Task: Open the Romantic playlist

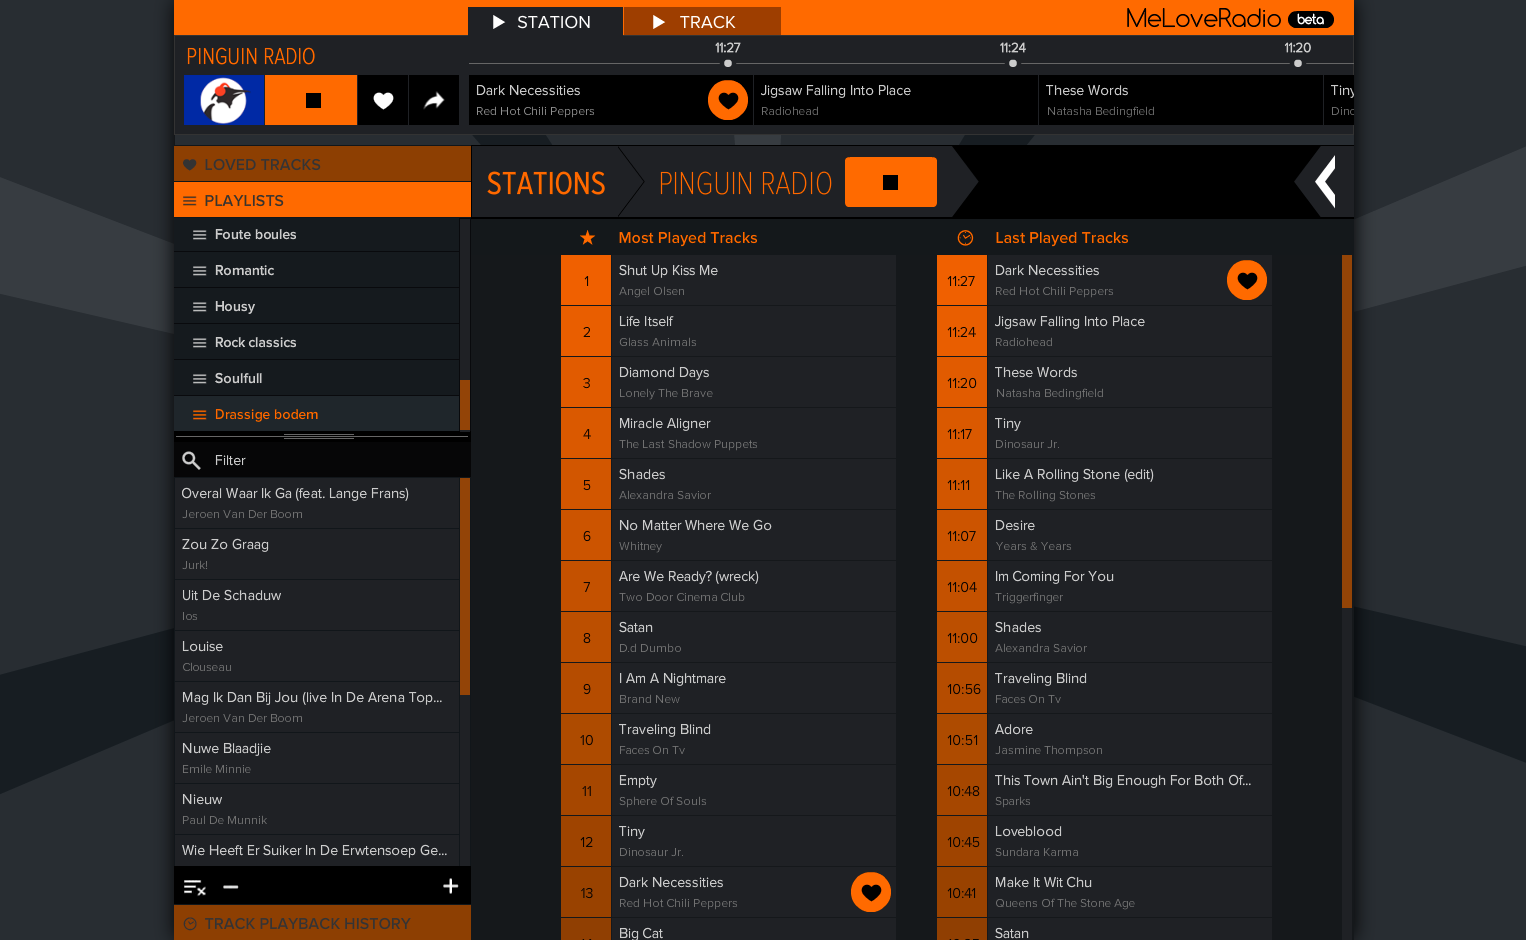Action: pos(316,270)
